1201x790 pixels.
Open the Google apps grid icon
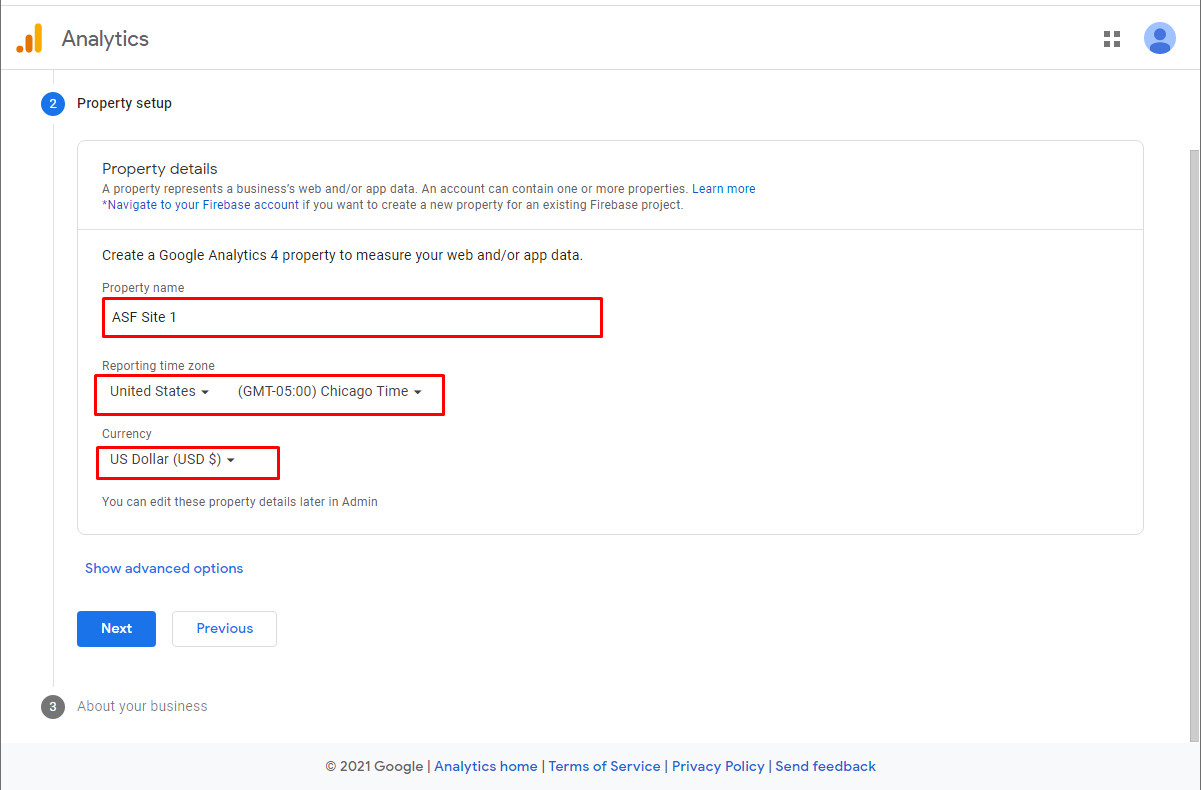tap(1111, 39)
